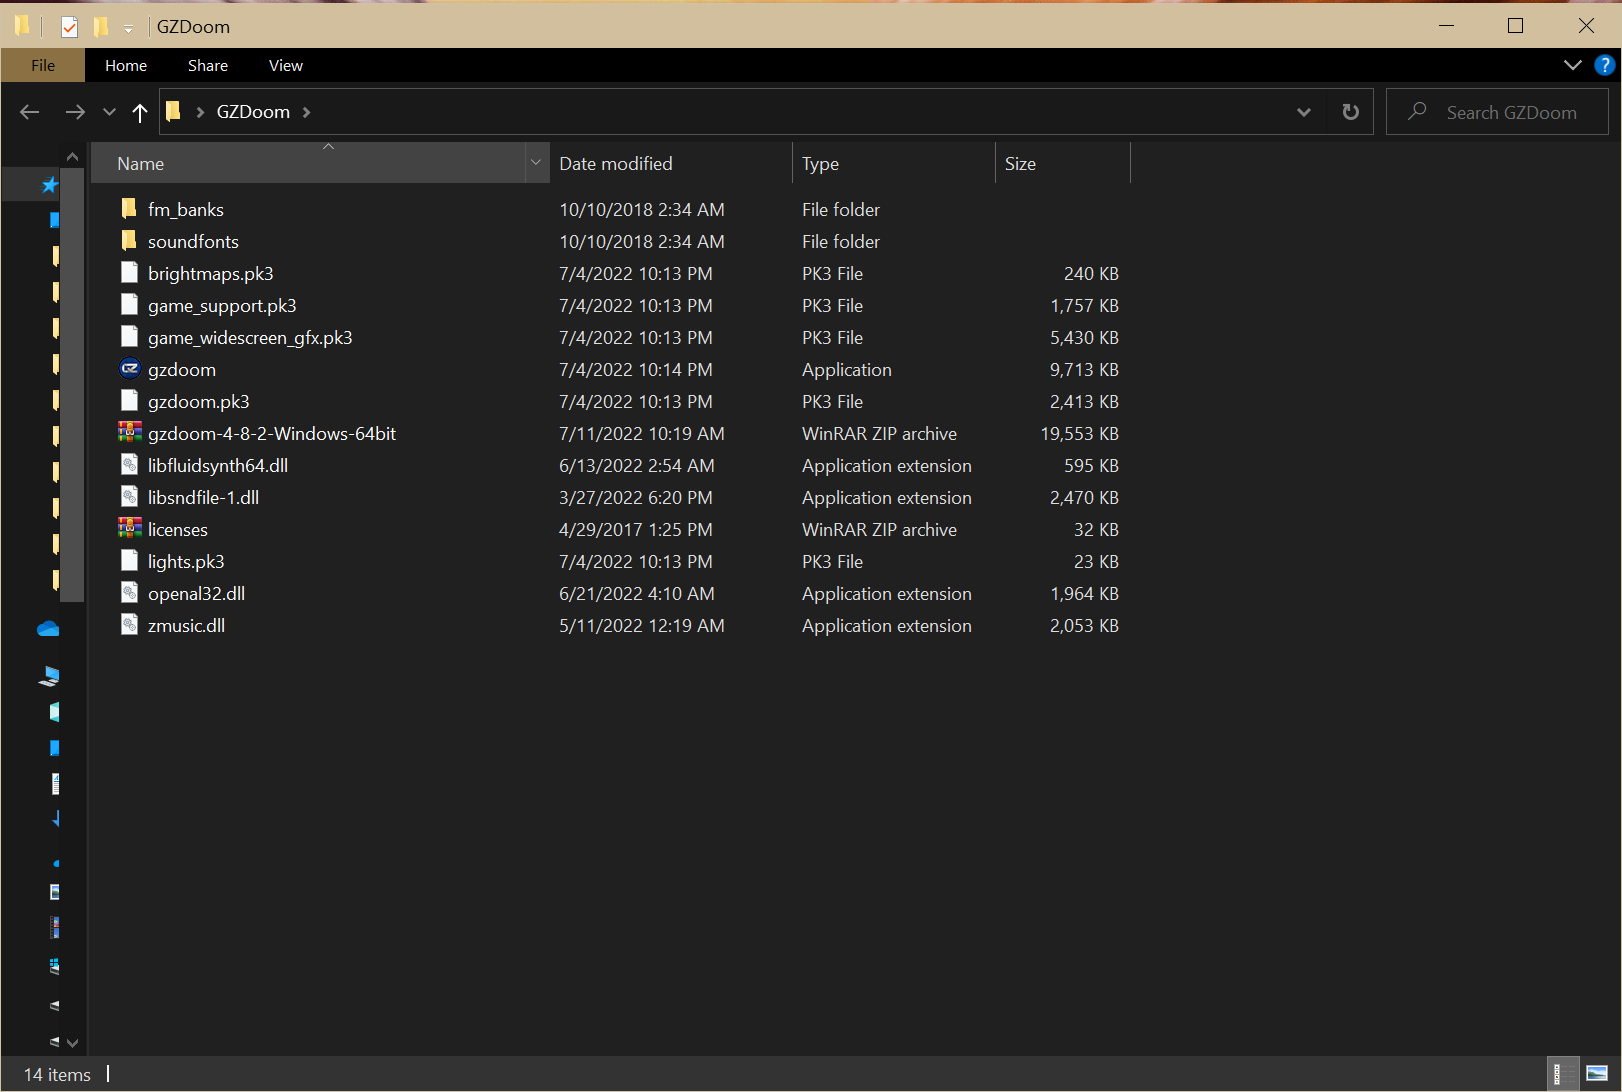Expand the chevron before the GZDoom breadcrumb
1622x1092 pixels.
[x=200, y=112]
